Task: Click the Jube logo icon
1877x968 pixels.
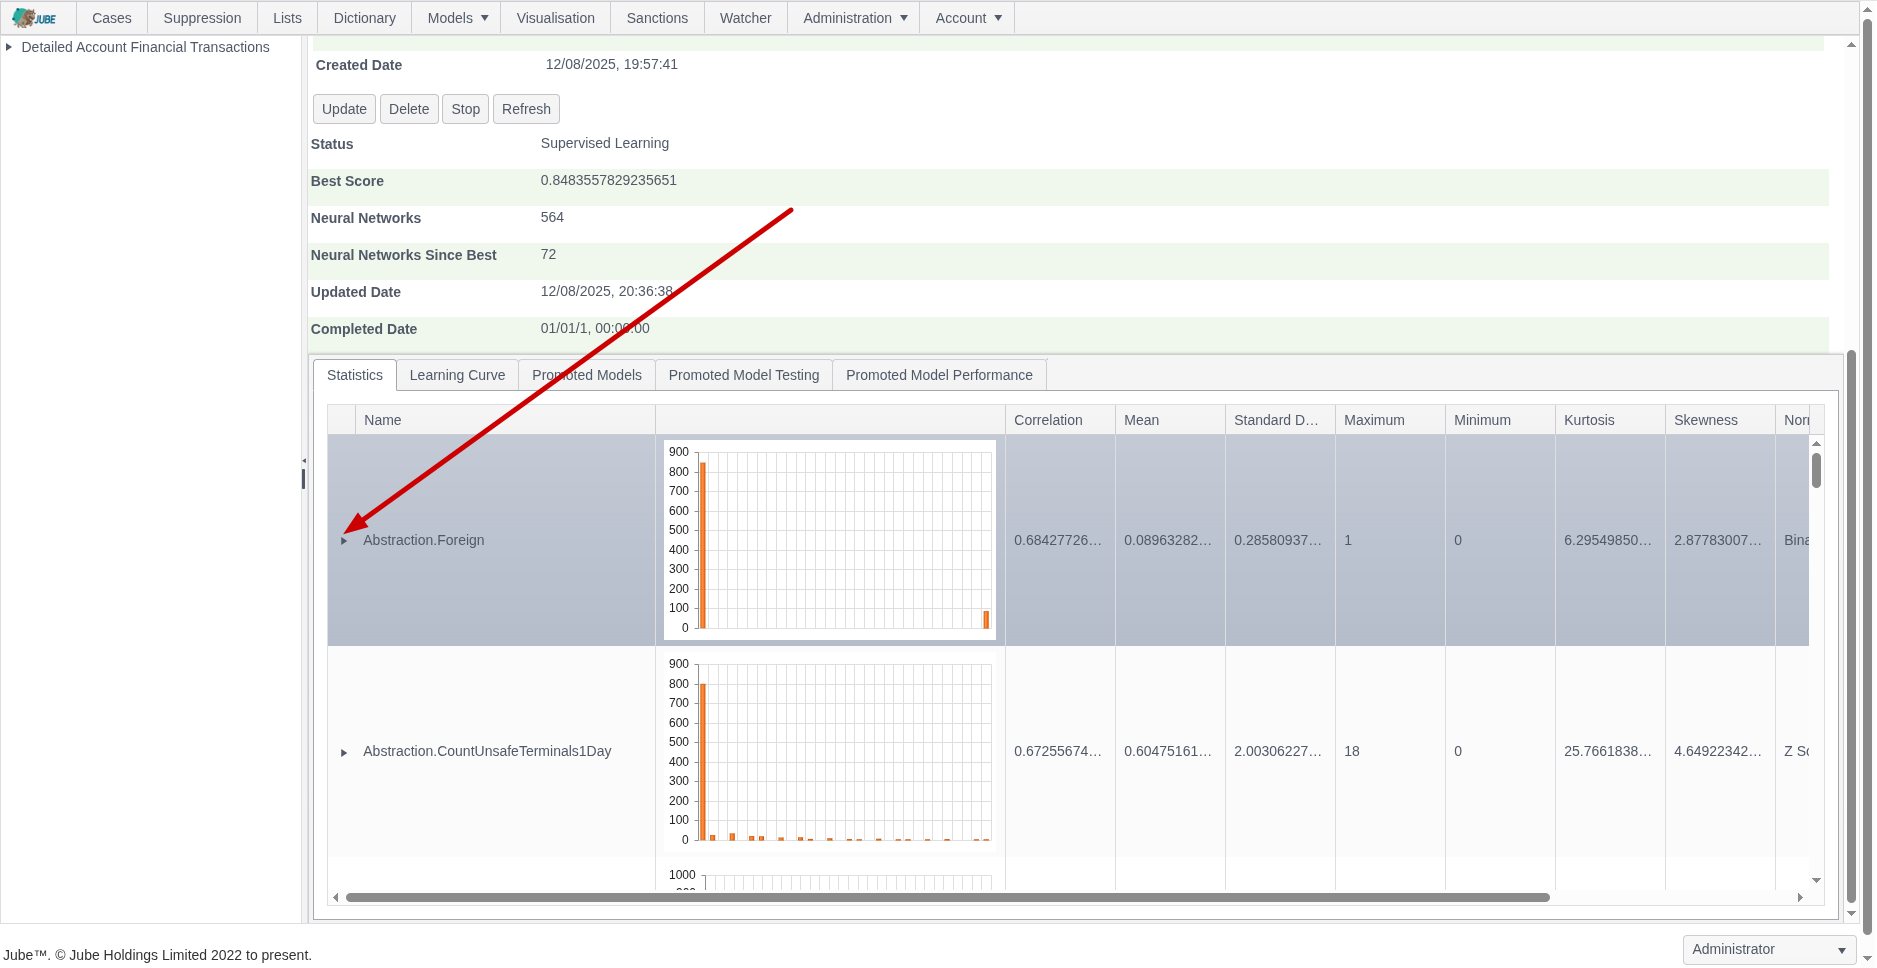Action: [34, 18]
